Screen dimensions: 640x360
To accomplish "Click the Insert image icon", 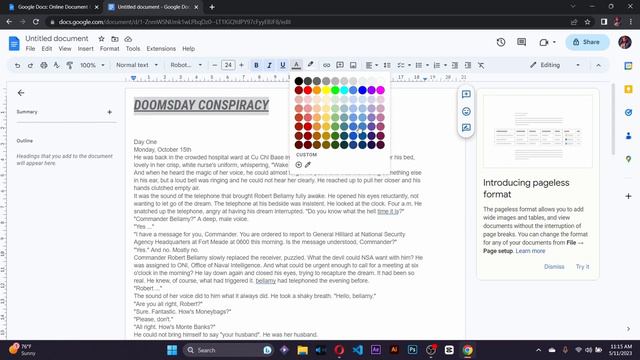I will pyautogui.click(x=353, y=65).
